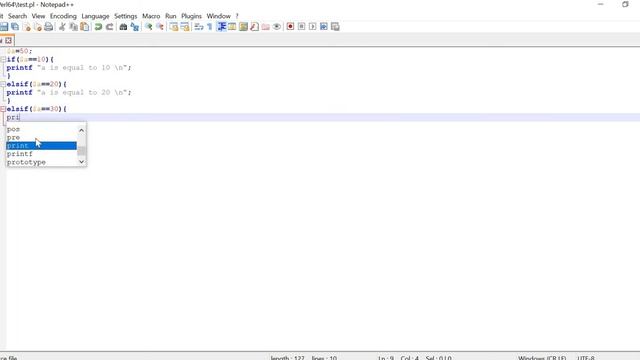The width and height of the screenshot is (640, 360).
Task: Toggle synchronize vertical scrolling
Action: (x=174, y=27)
